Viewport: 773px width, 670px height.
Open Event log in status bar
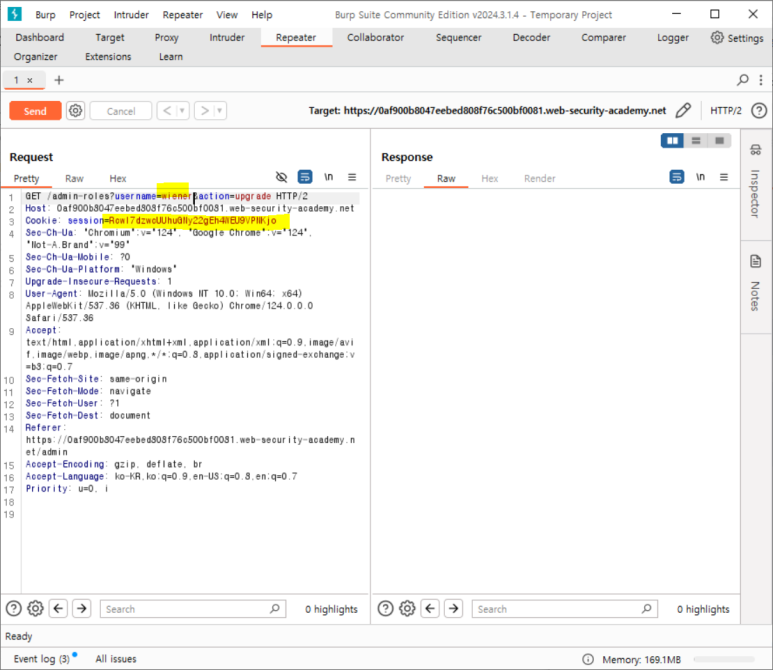[42, 659]
